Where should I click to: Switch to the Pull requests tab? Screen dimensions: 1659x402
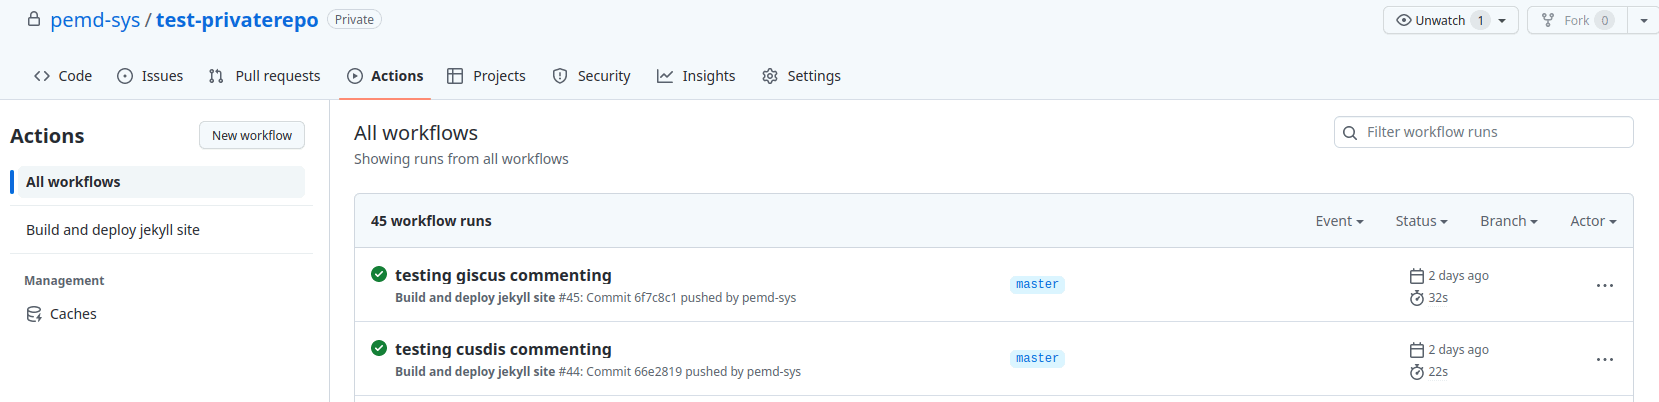click(x=265, y=76)
